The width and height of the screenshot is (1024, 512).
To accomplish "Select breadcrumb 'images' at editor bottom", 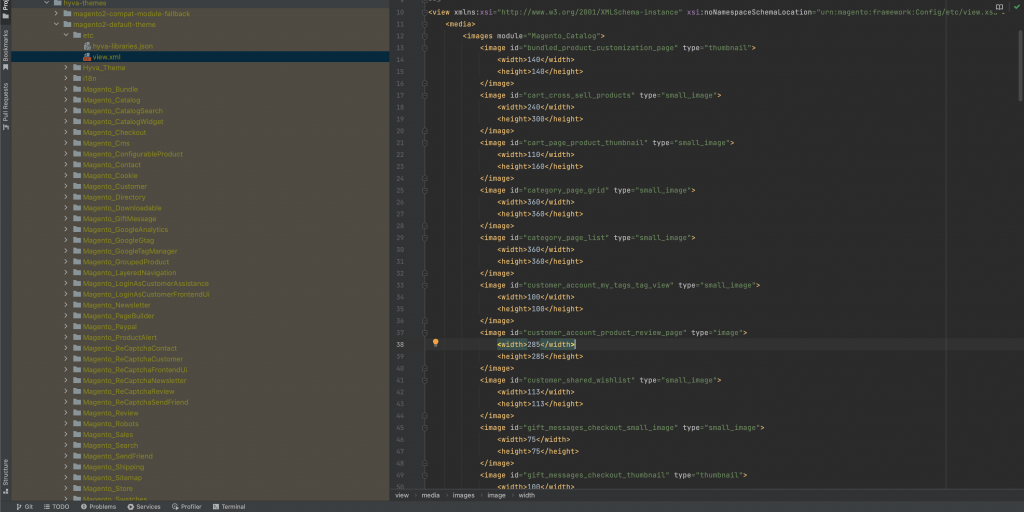I will click(463, 496).
